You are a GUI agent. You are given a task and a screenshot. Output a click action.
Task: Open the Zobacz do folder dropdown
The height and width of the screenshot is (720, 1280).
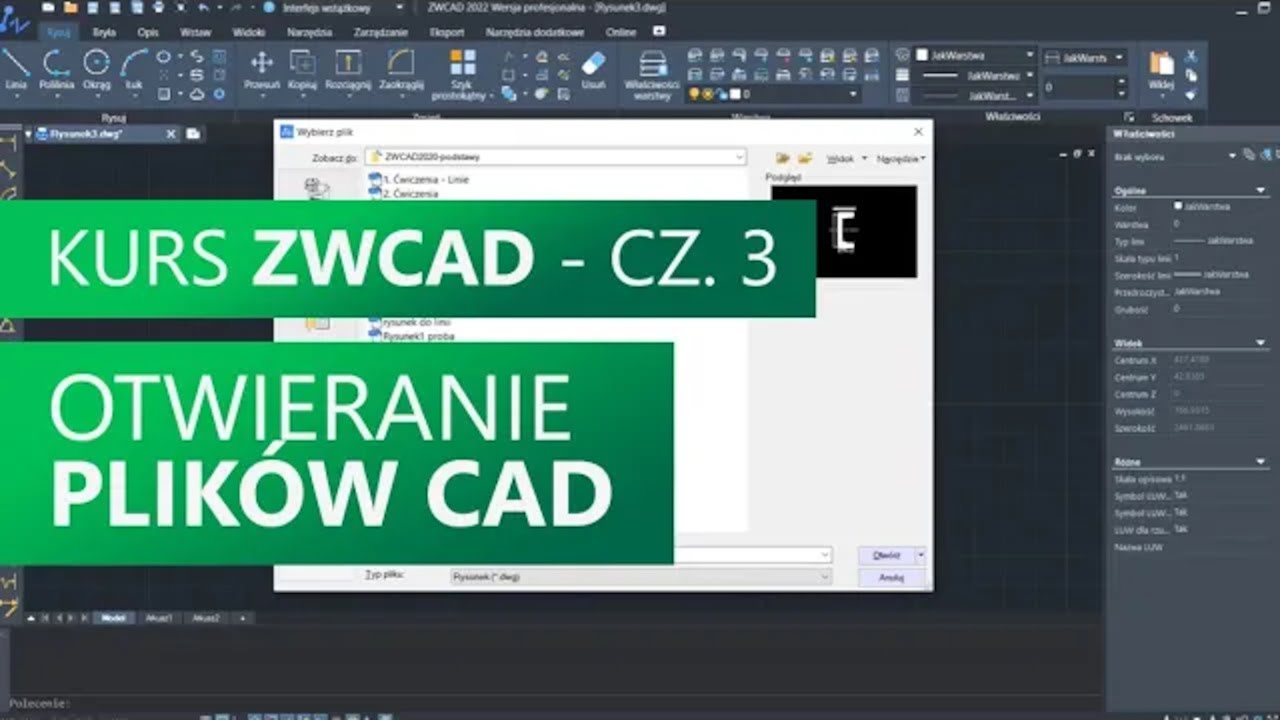point(740,158)
